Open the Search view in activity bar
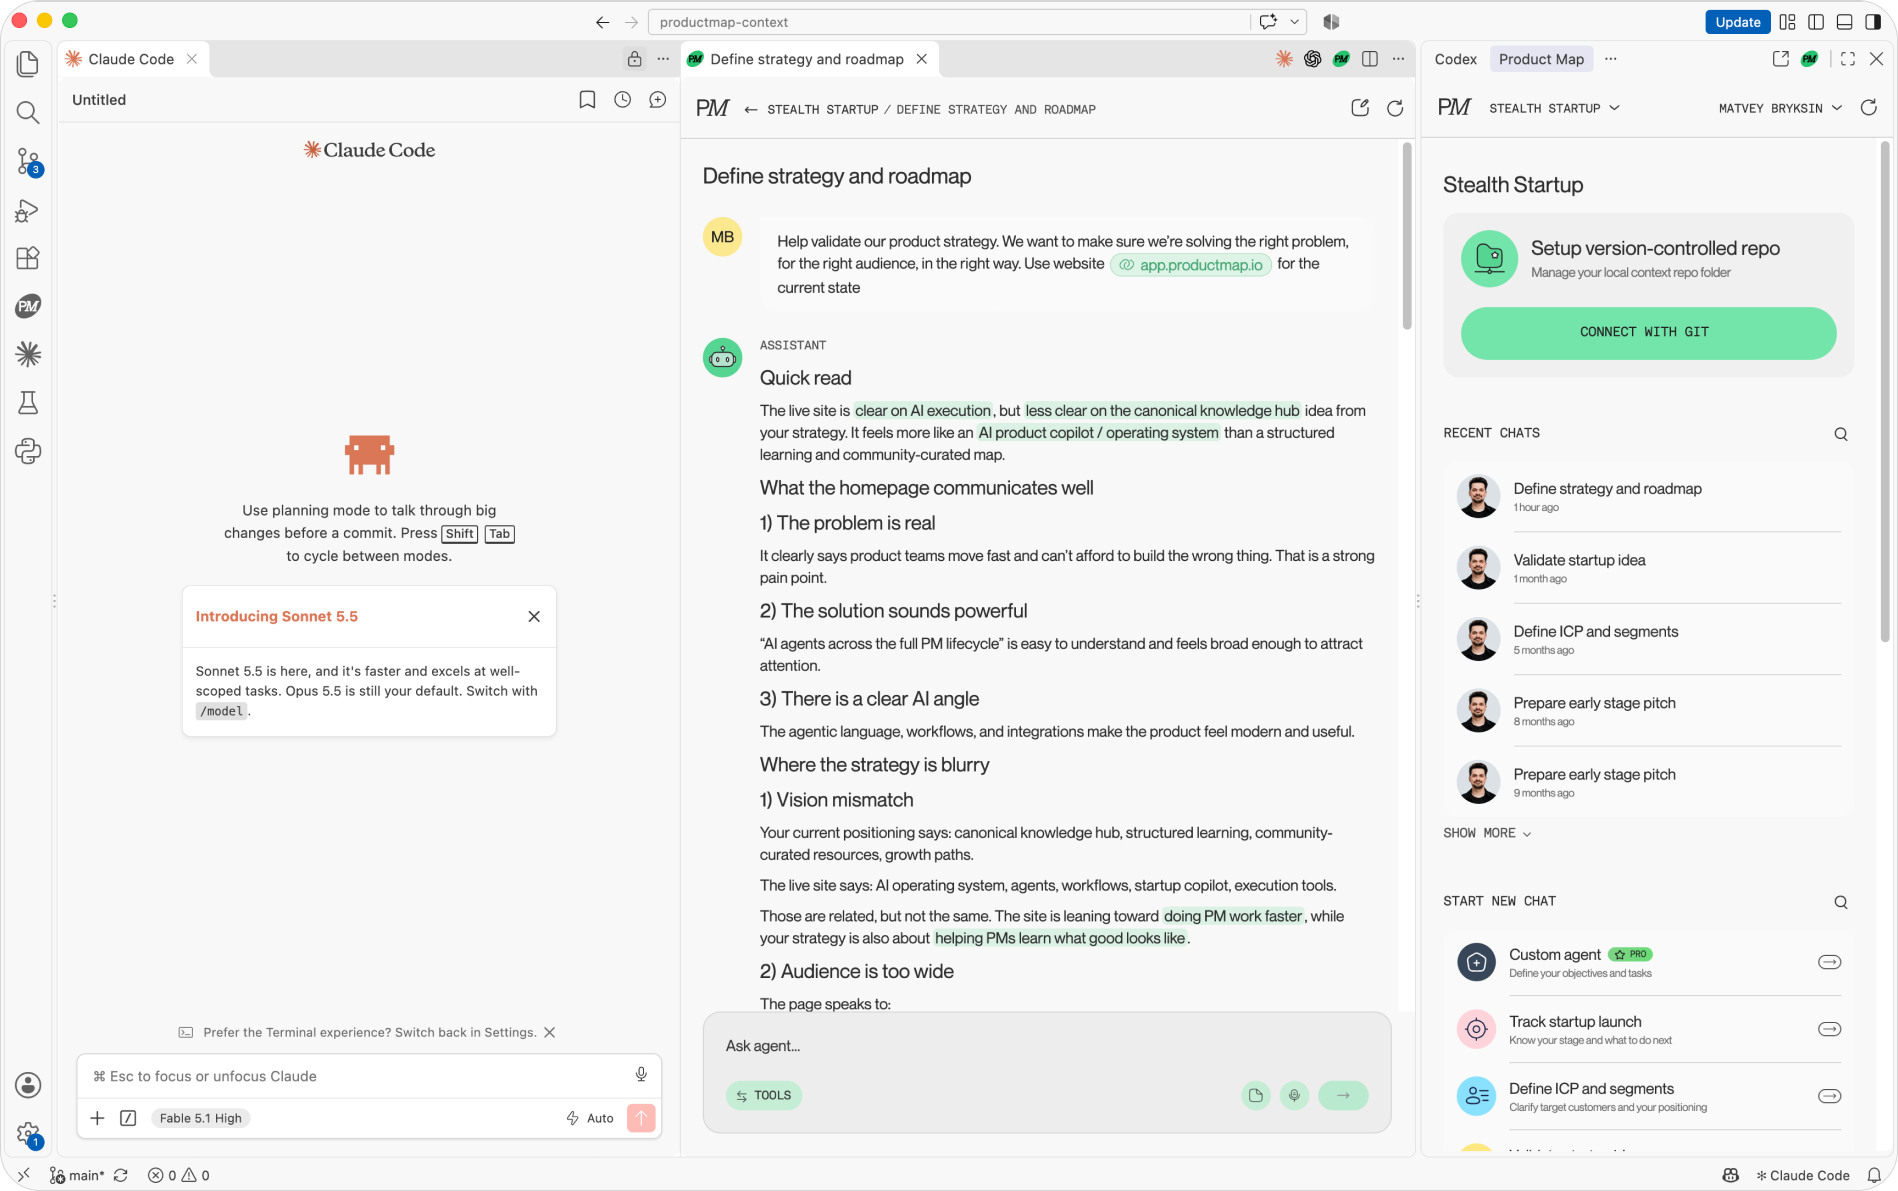1898x1191 pixels. (x=28, y=113)
